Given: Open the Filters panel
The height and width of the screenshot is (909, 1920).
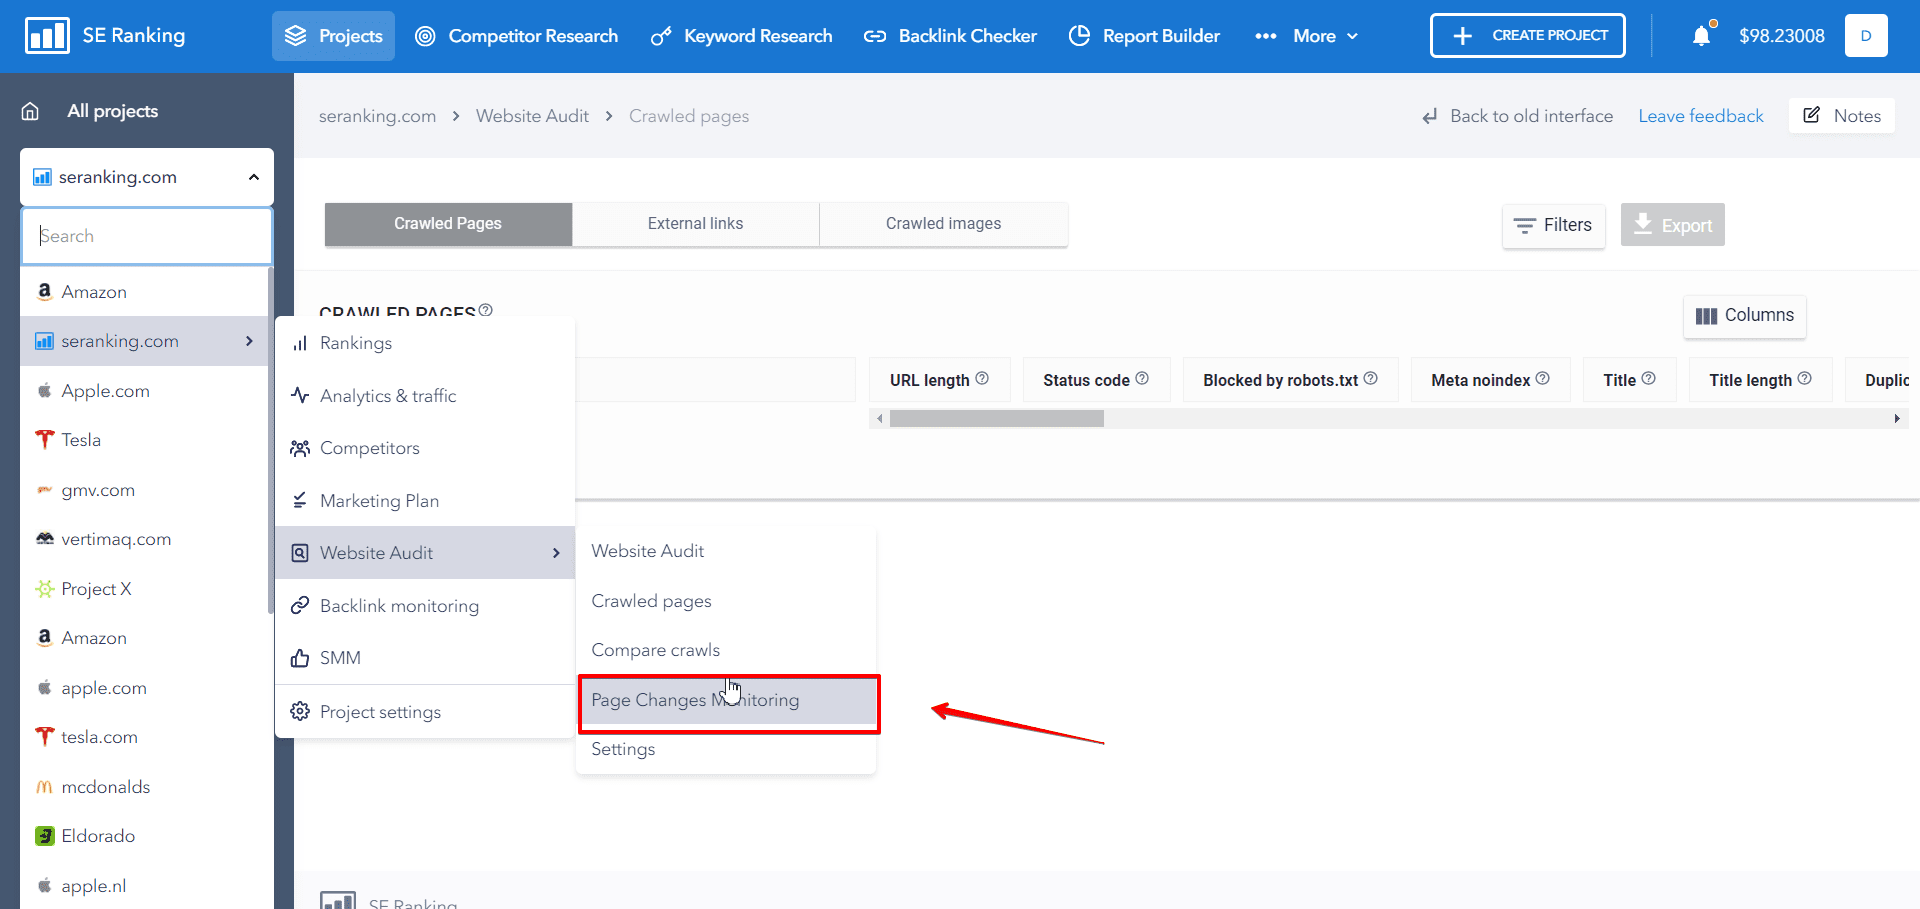Looking at the screenshot, I should click(1553, 226).
